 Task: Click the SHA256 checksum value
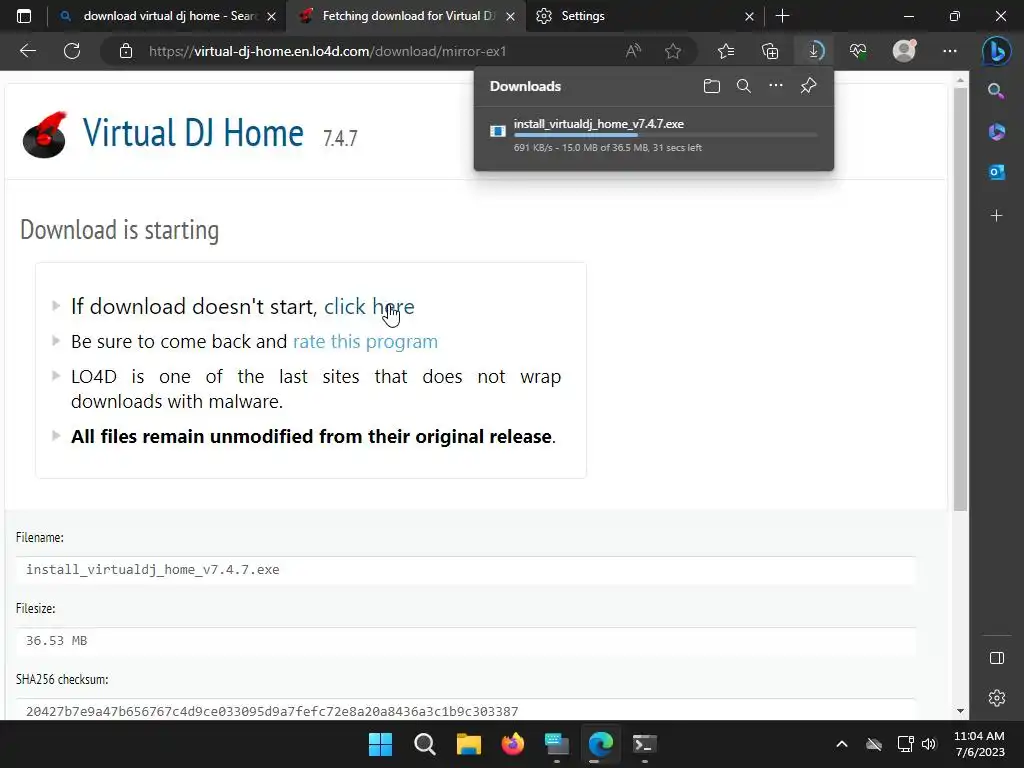click(x=272, y=711)
